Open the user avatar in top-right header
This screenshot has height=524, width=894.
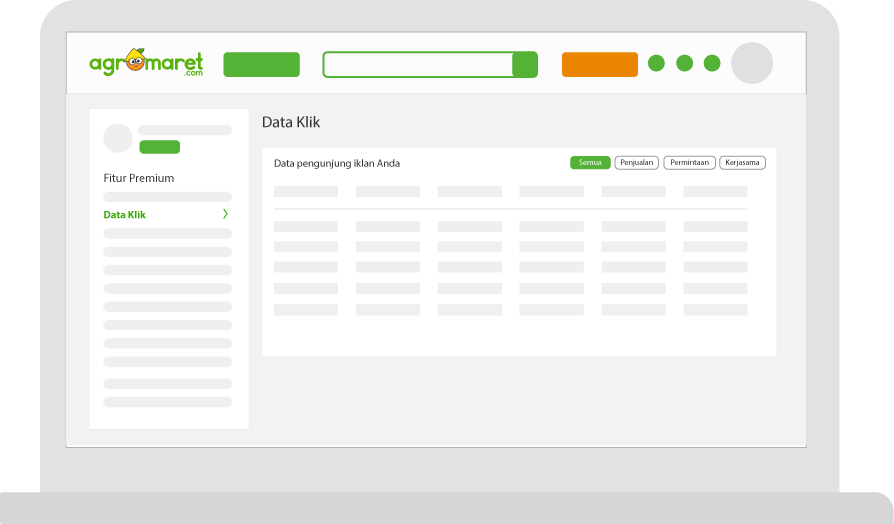tap(752, 63)
